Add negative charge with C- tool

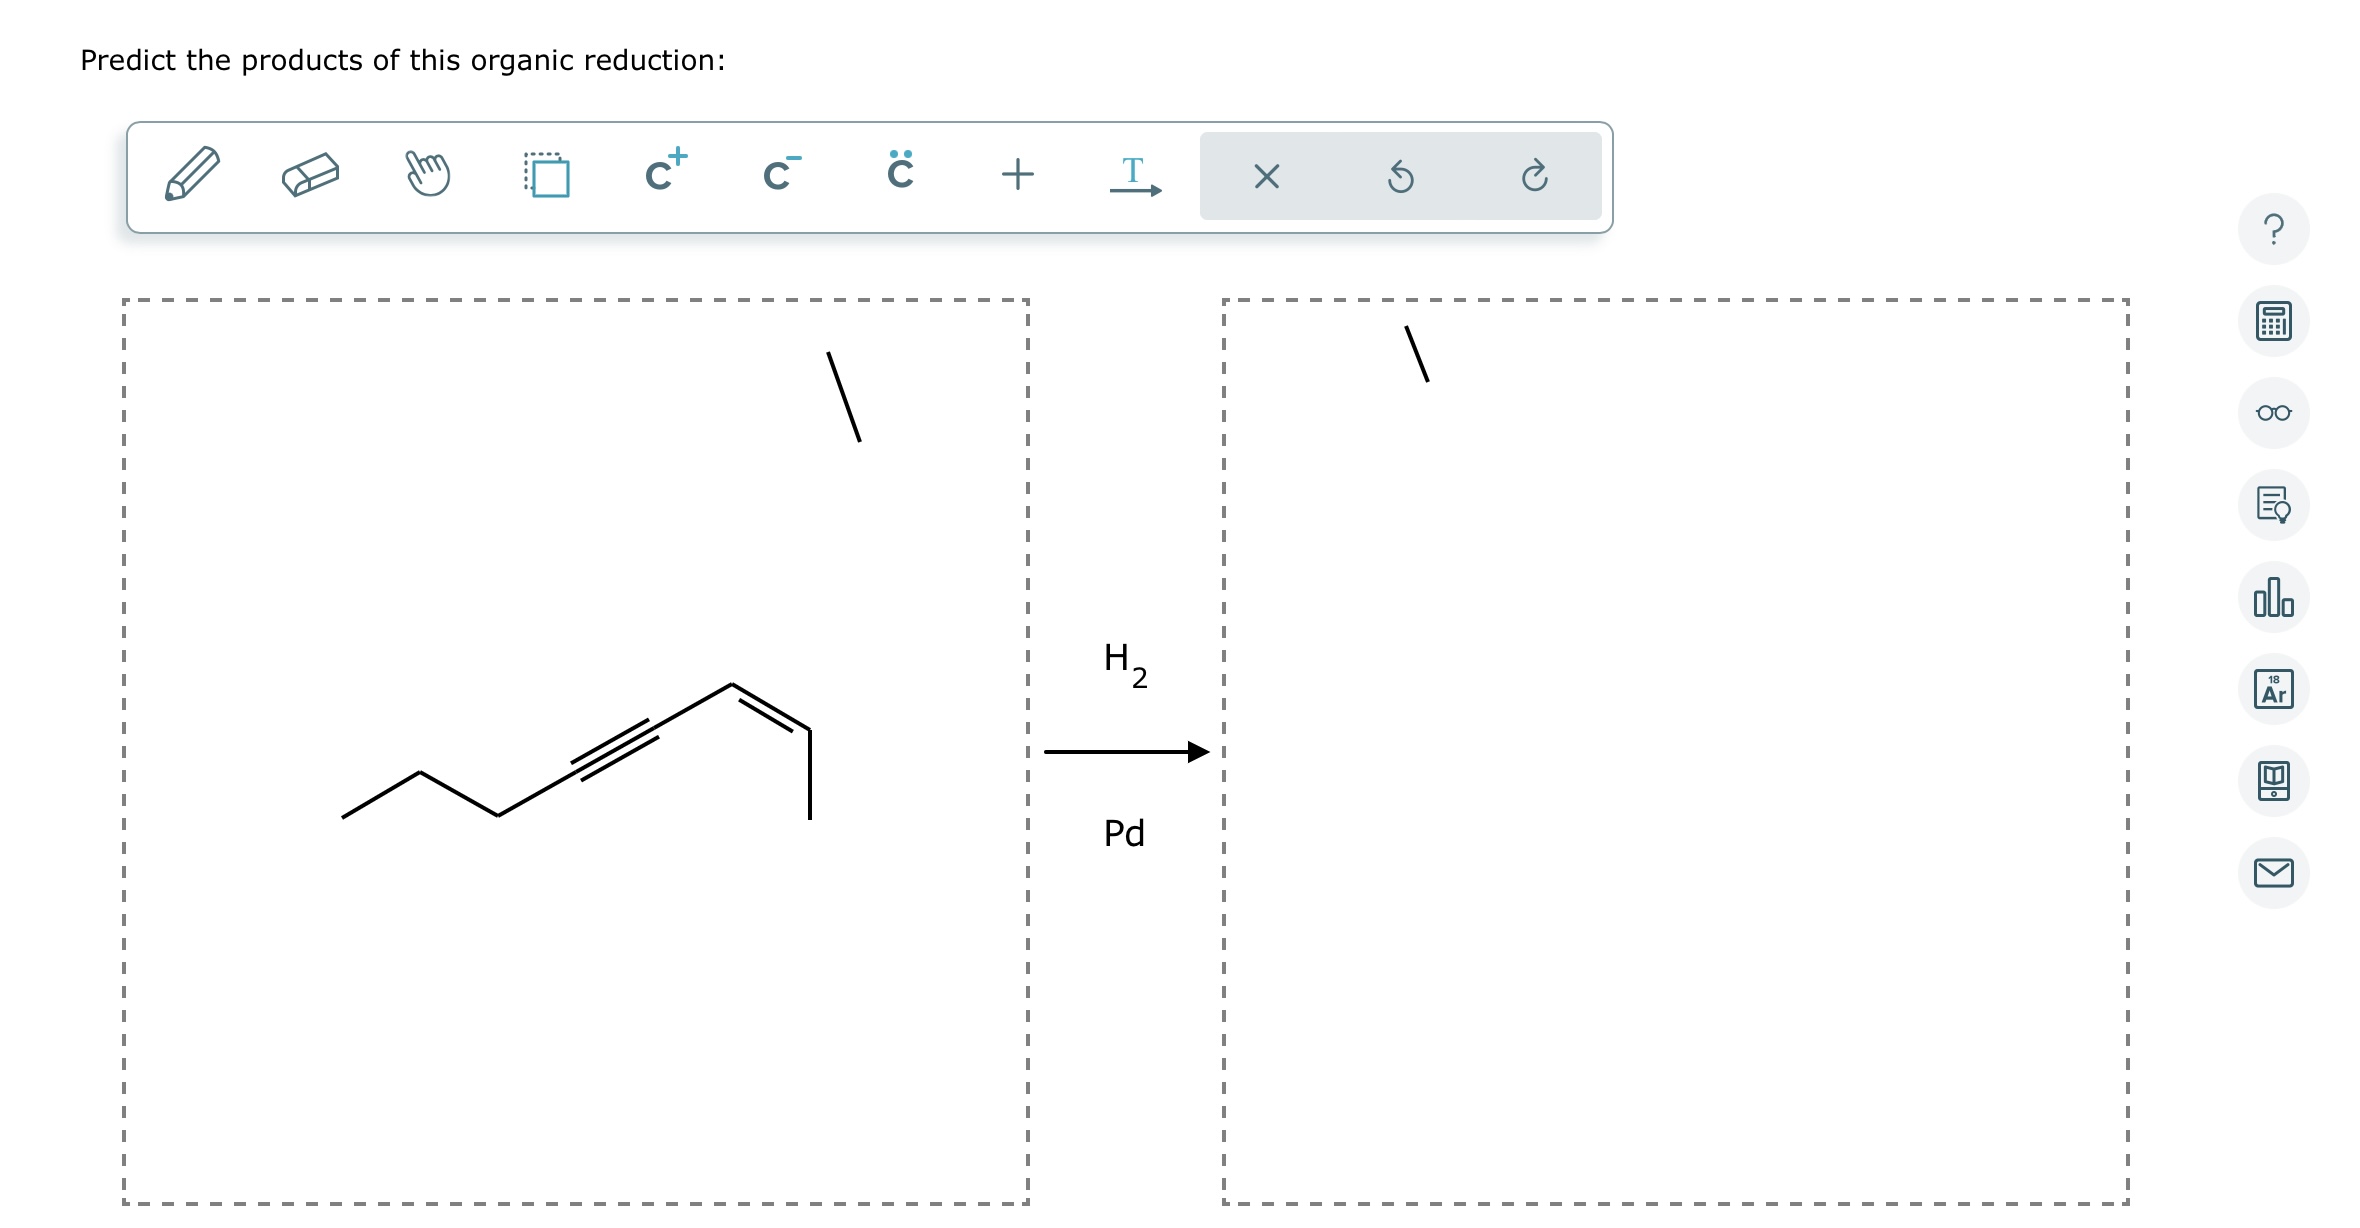(781, 174)
